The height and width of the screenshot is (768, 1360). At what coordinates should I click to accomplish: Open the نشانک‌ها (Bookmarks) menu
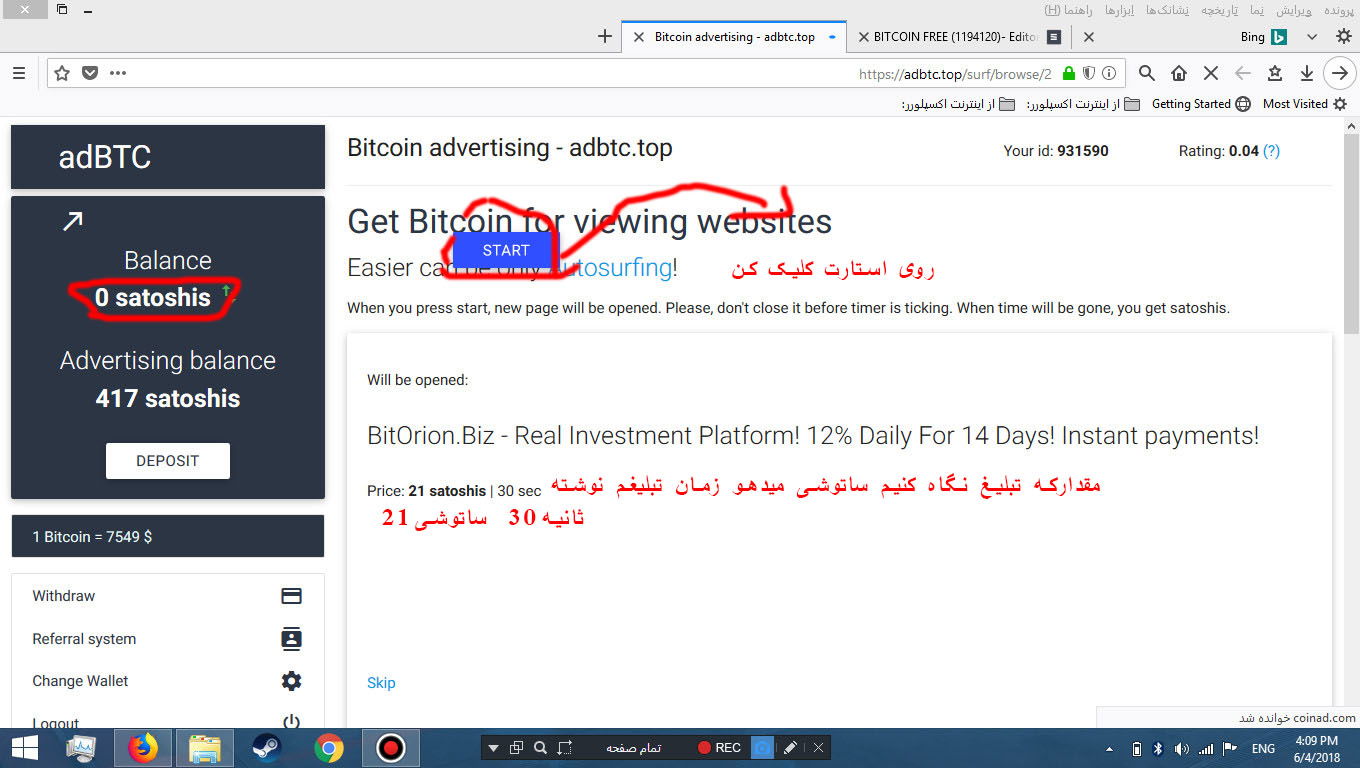1167,10
